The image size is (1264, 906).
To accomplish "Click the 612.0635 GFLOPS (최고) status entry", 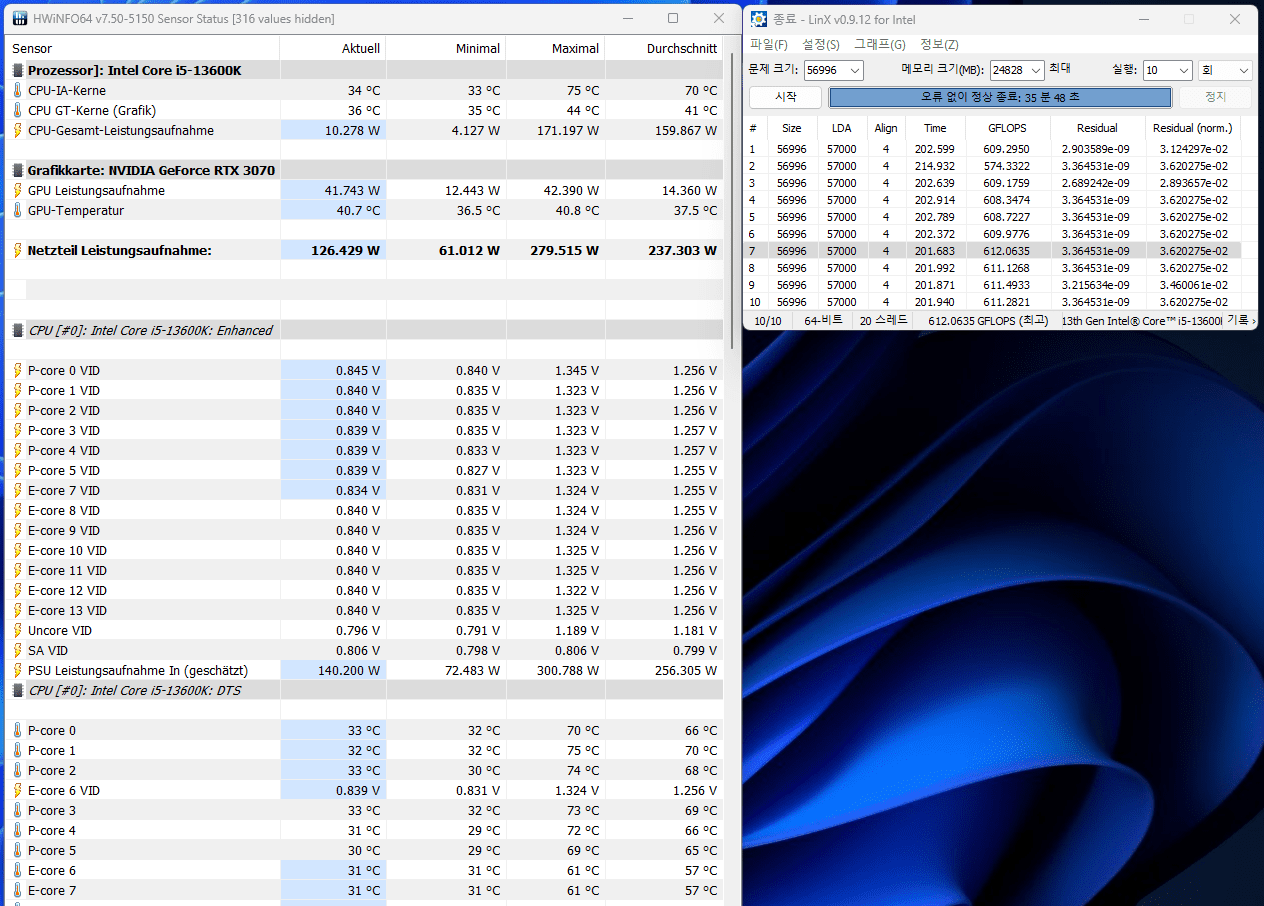I will pyautogui.click(x=988, y=321).
